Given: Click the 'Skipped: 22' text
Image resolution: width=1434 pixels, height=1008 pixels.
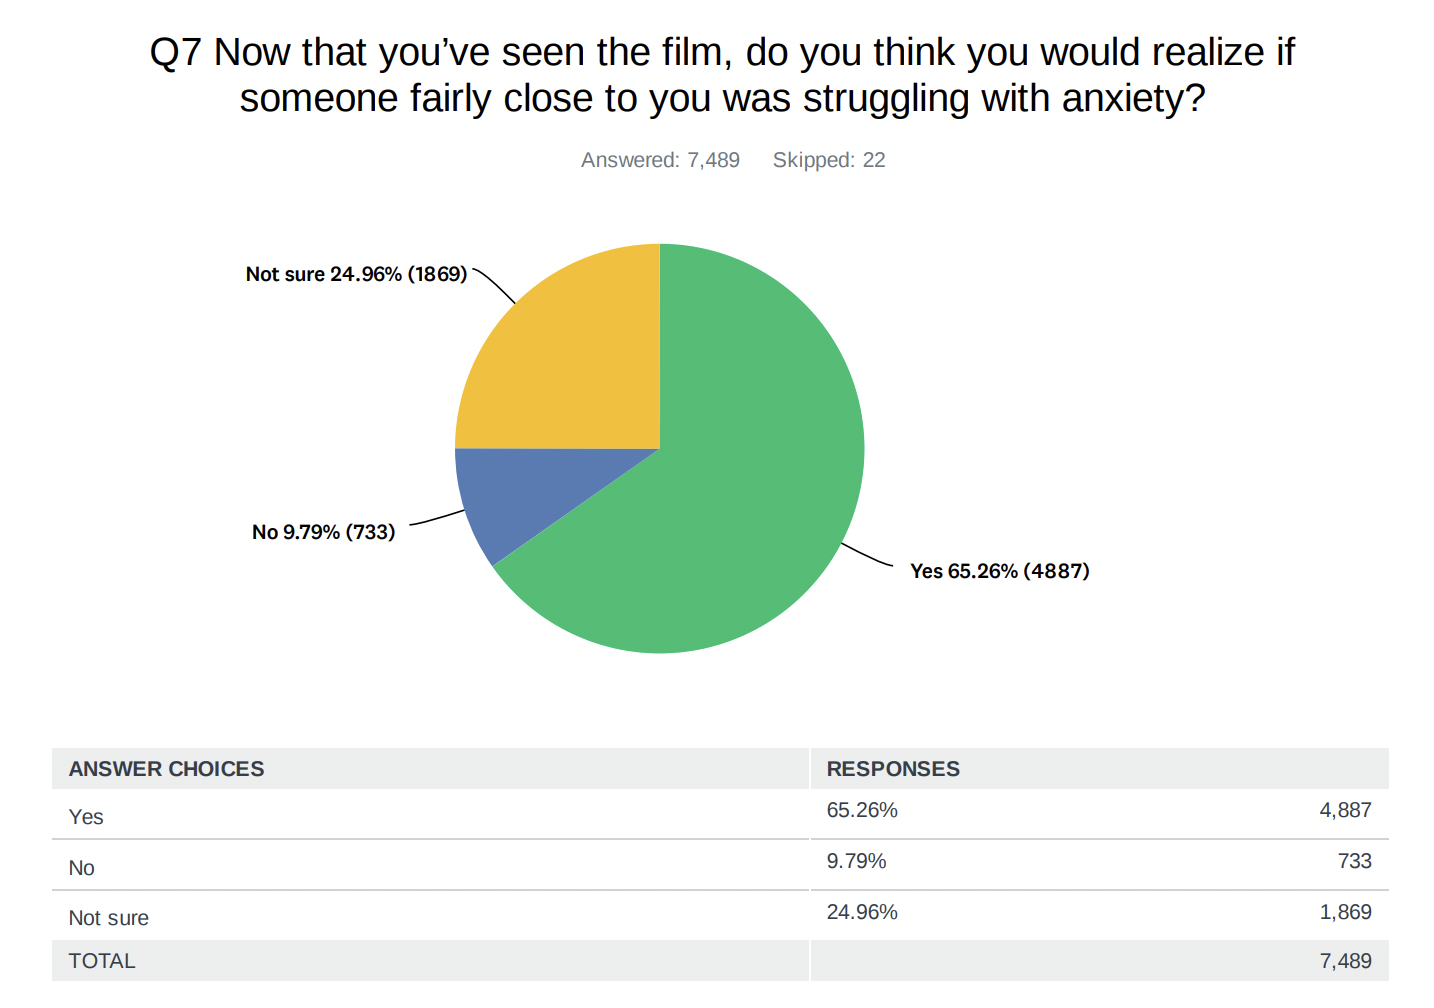Looking at the screenshot, I should 829,160.
